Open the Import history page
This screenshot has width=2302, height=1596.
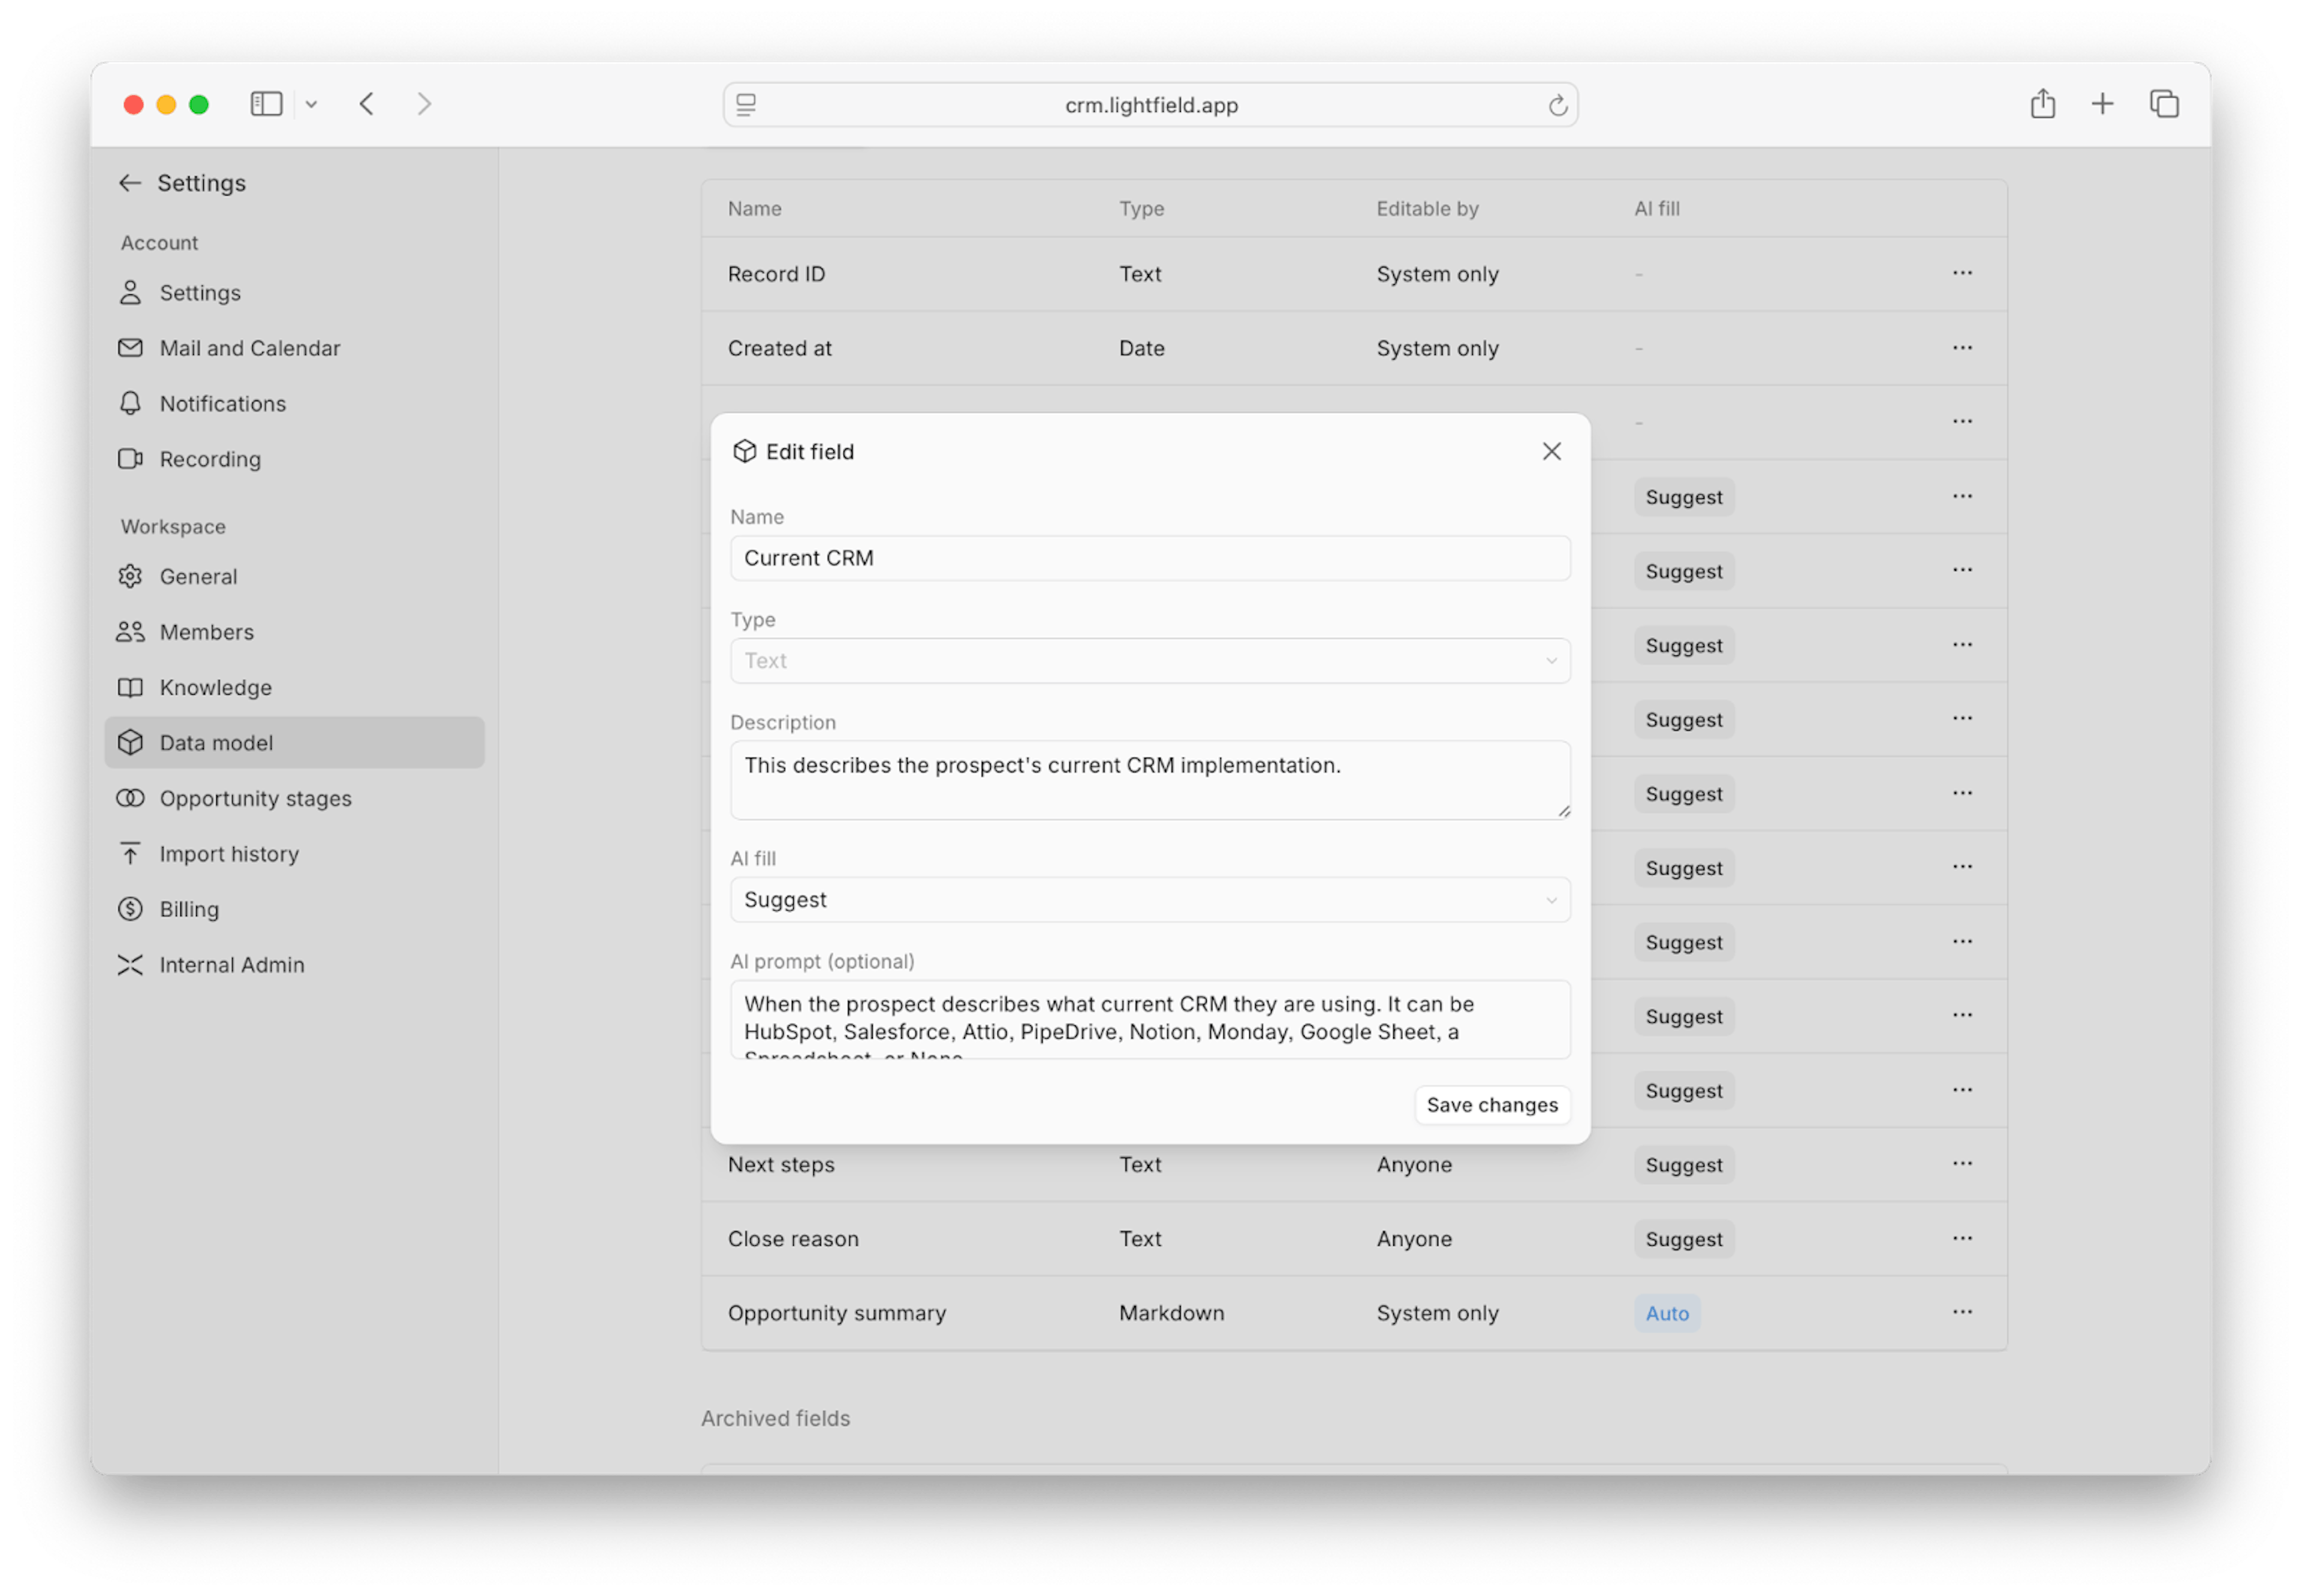(229, 854)
